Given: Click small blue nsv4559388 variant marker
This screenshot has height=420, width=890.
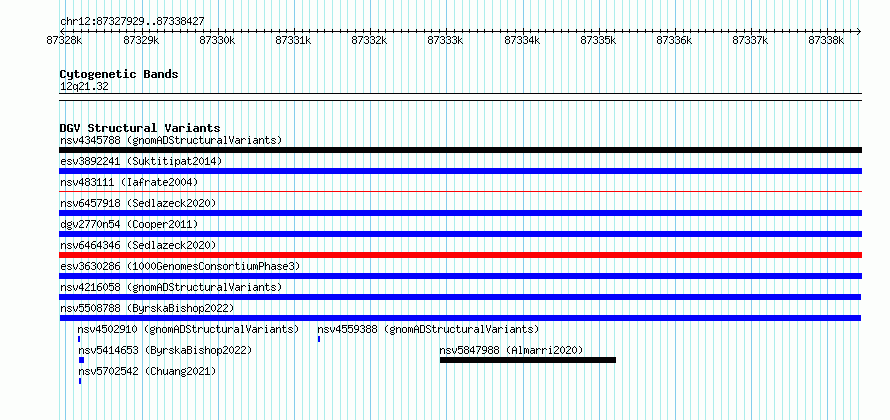Looking at the screenshot, I should (319, 339).
